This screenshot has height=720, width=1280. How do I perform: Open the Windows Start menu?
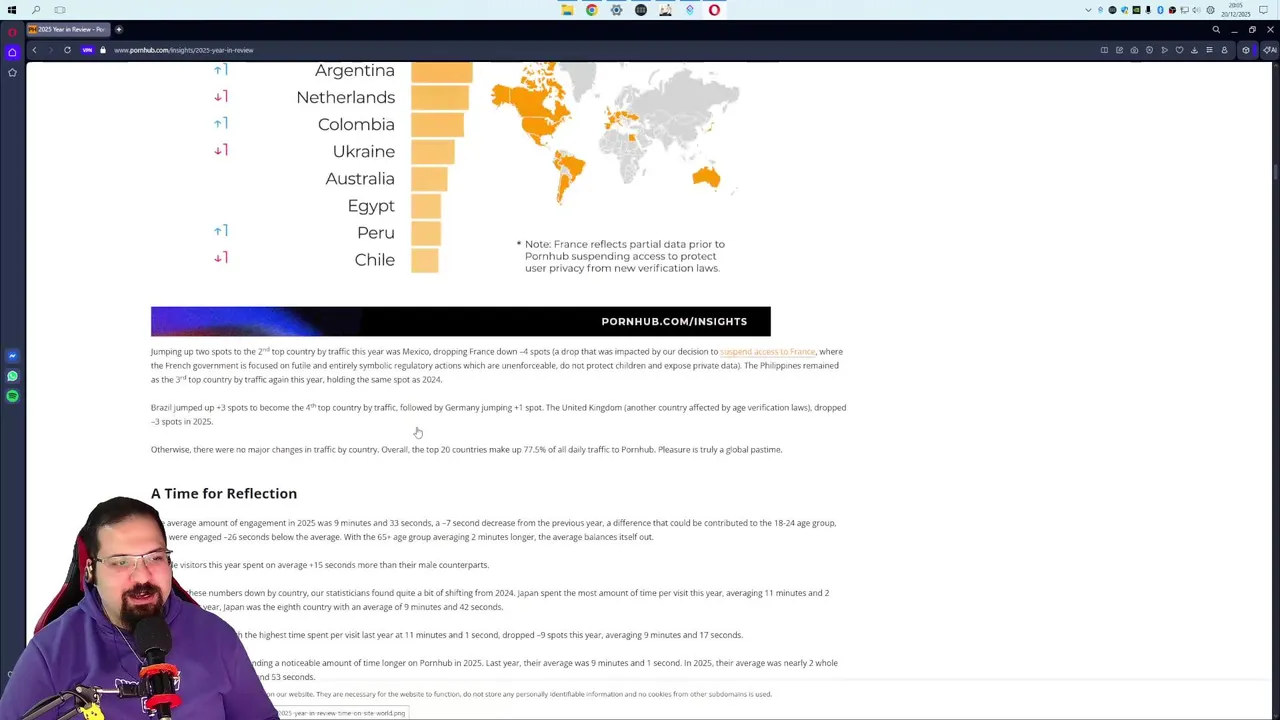click(12, 10)
